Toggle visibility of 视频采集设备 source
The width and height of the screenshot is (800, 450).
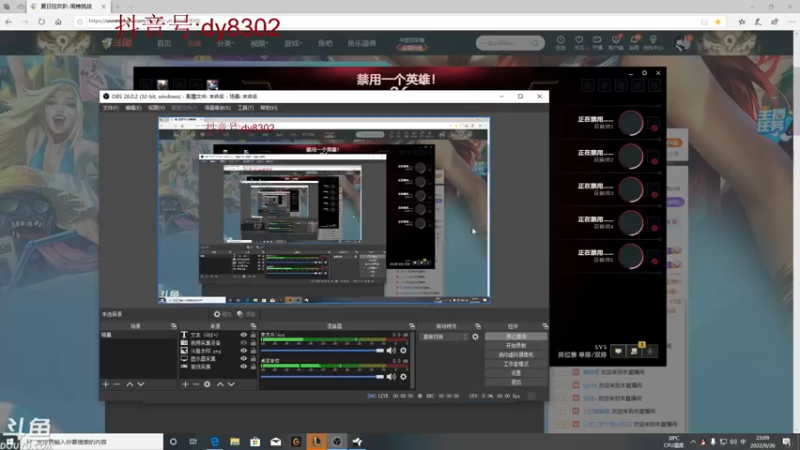point(243,343)
